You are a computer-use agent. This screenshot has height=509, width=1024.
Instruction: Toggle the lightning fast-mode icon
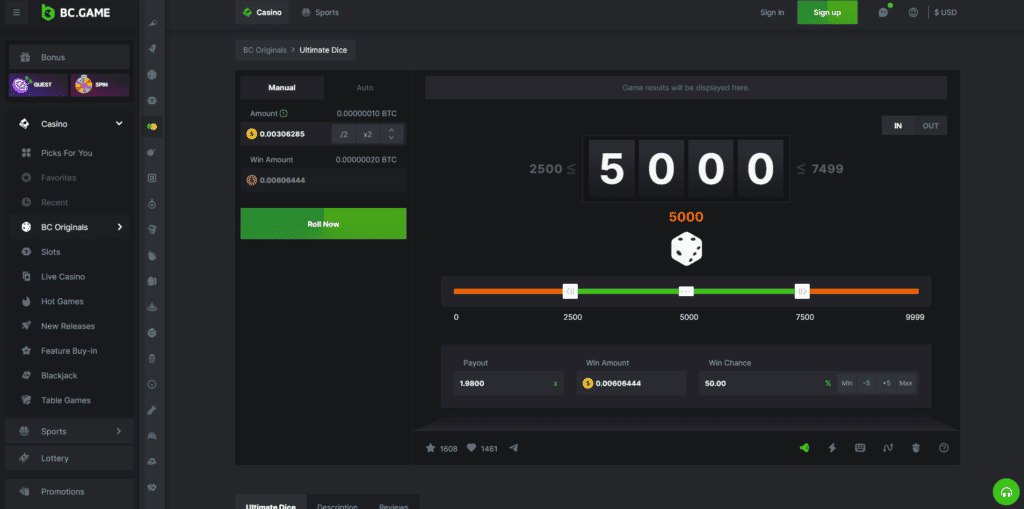[832, 448]
